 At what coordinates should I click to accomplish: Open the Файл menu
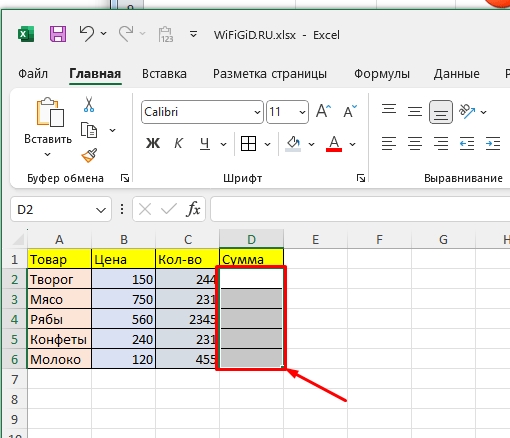(x=33, y=74)
